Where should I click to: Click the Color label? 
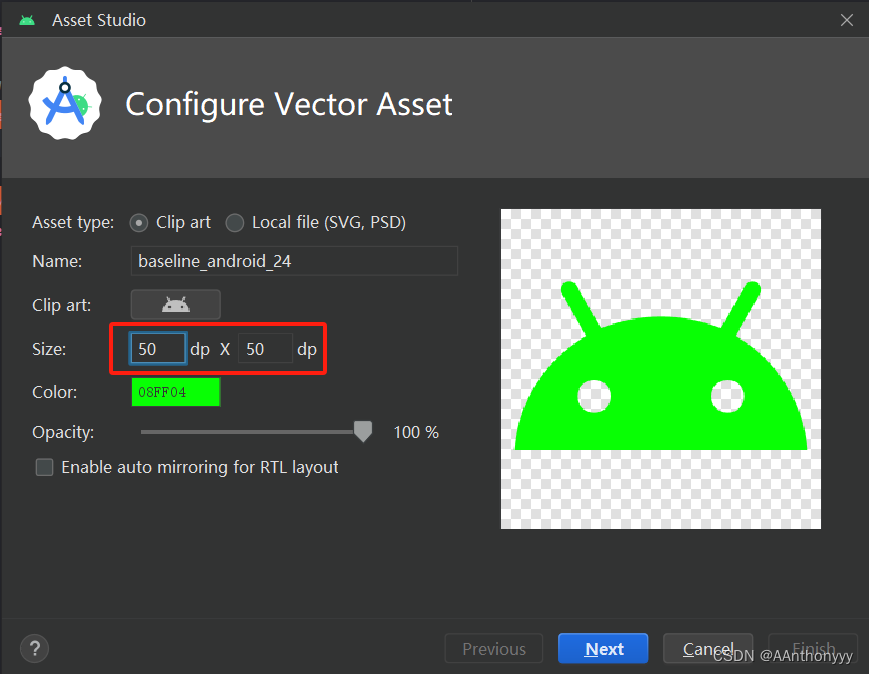[x=54, y=392]
